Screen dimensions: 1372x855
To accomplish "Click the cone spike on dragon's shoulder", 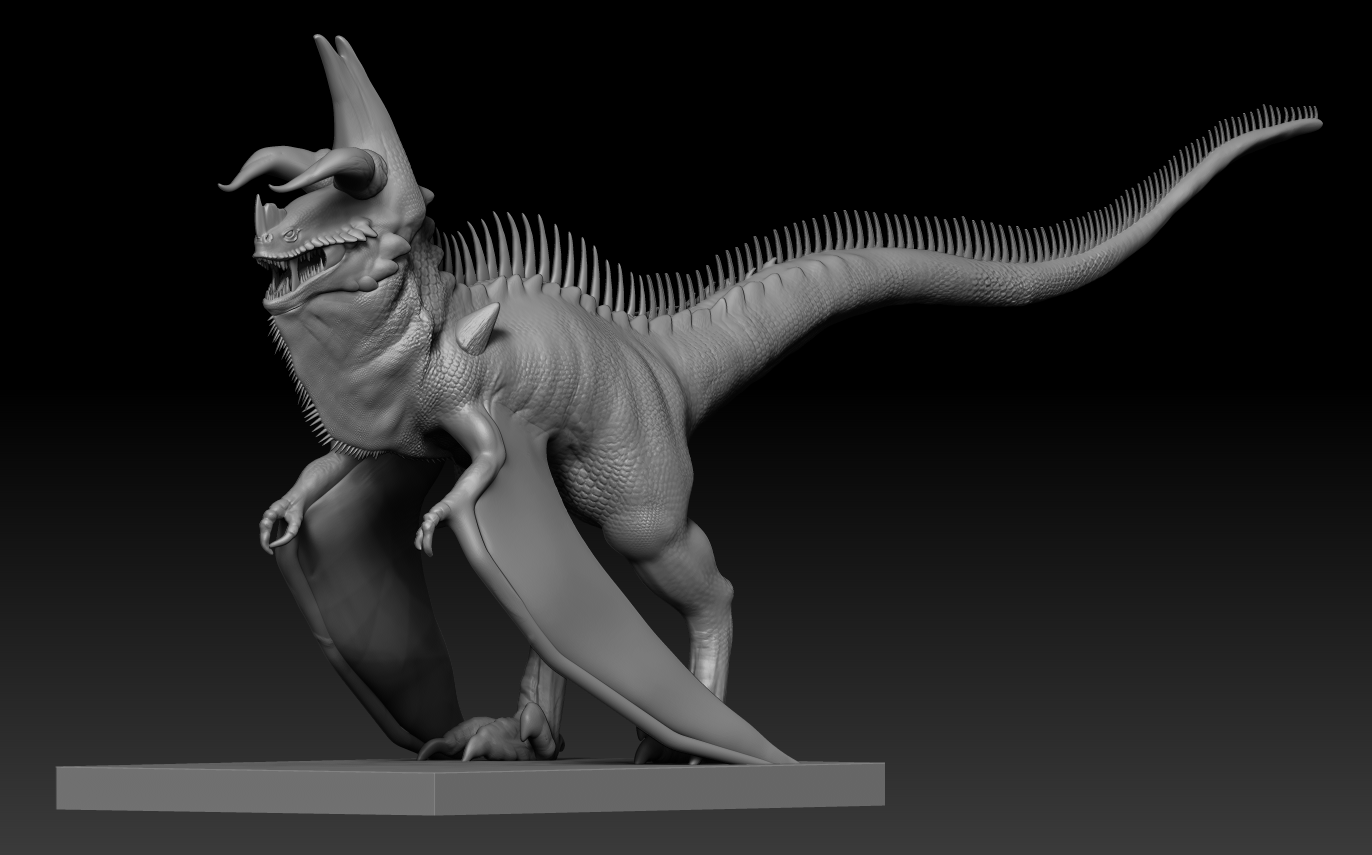I will [x=477, y=329].
